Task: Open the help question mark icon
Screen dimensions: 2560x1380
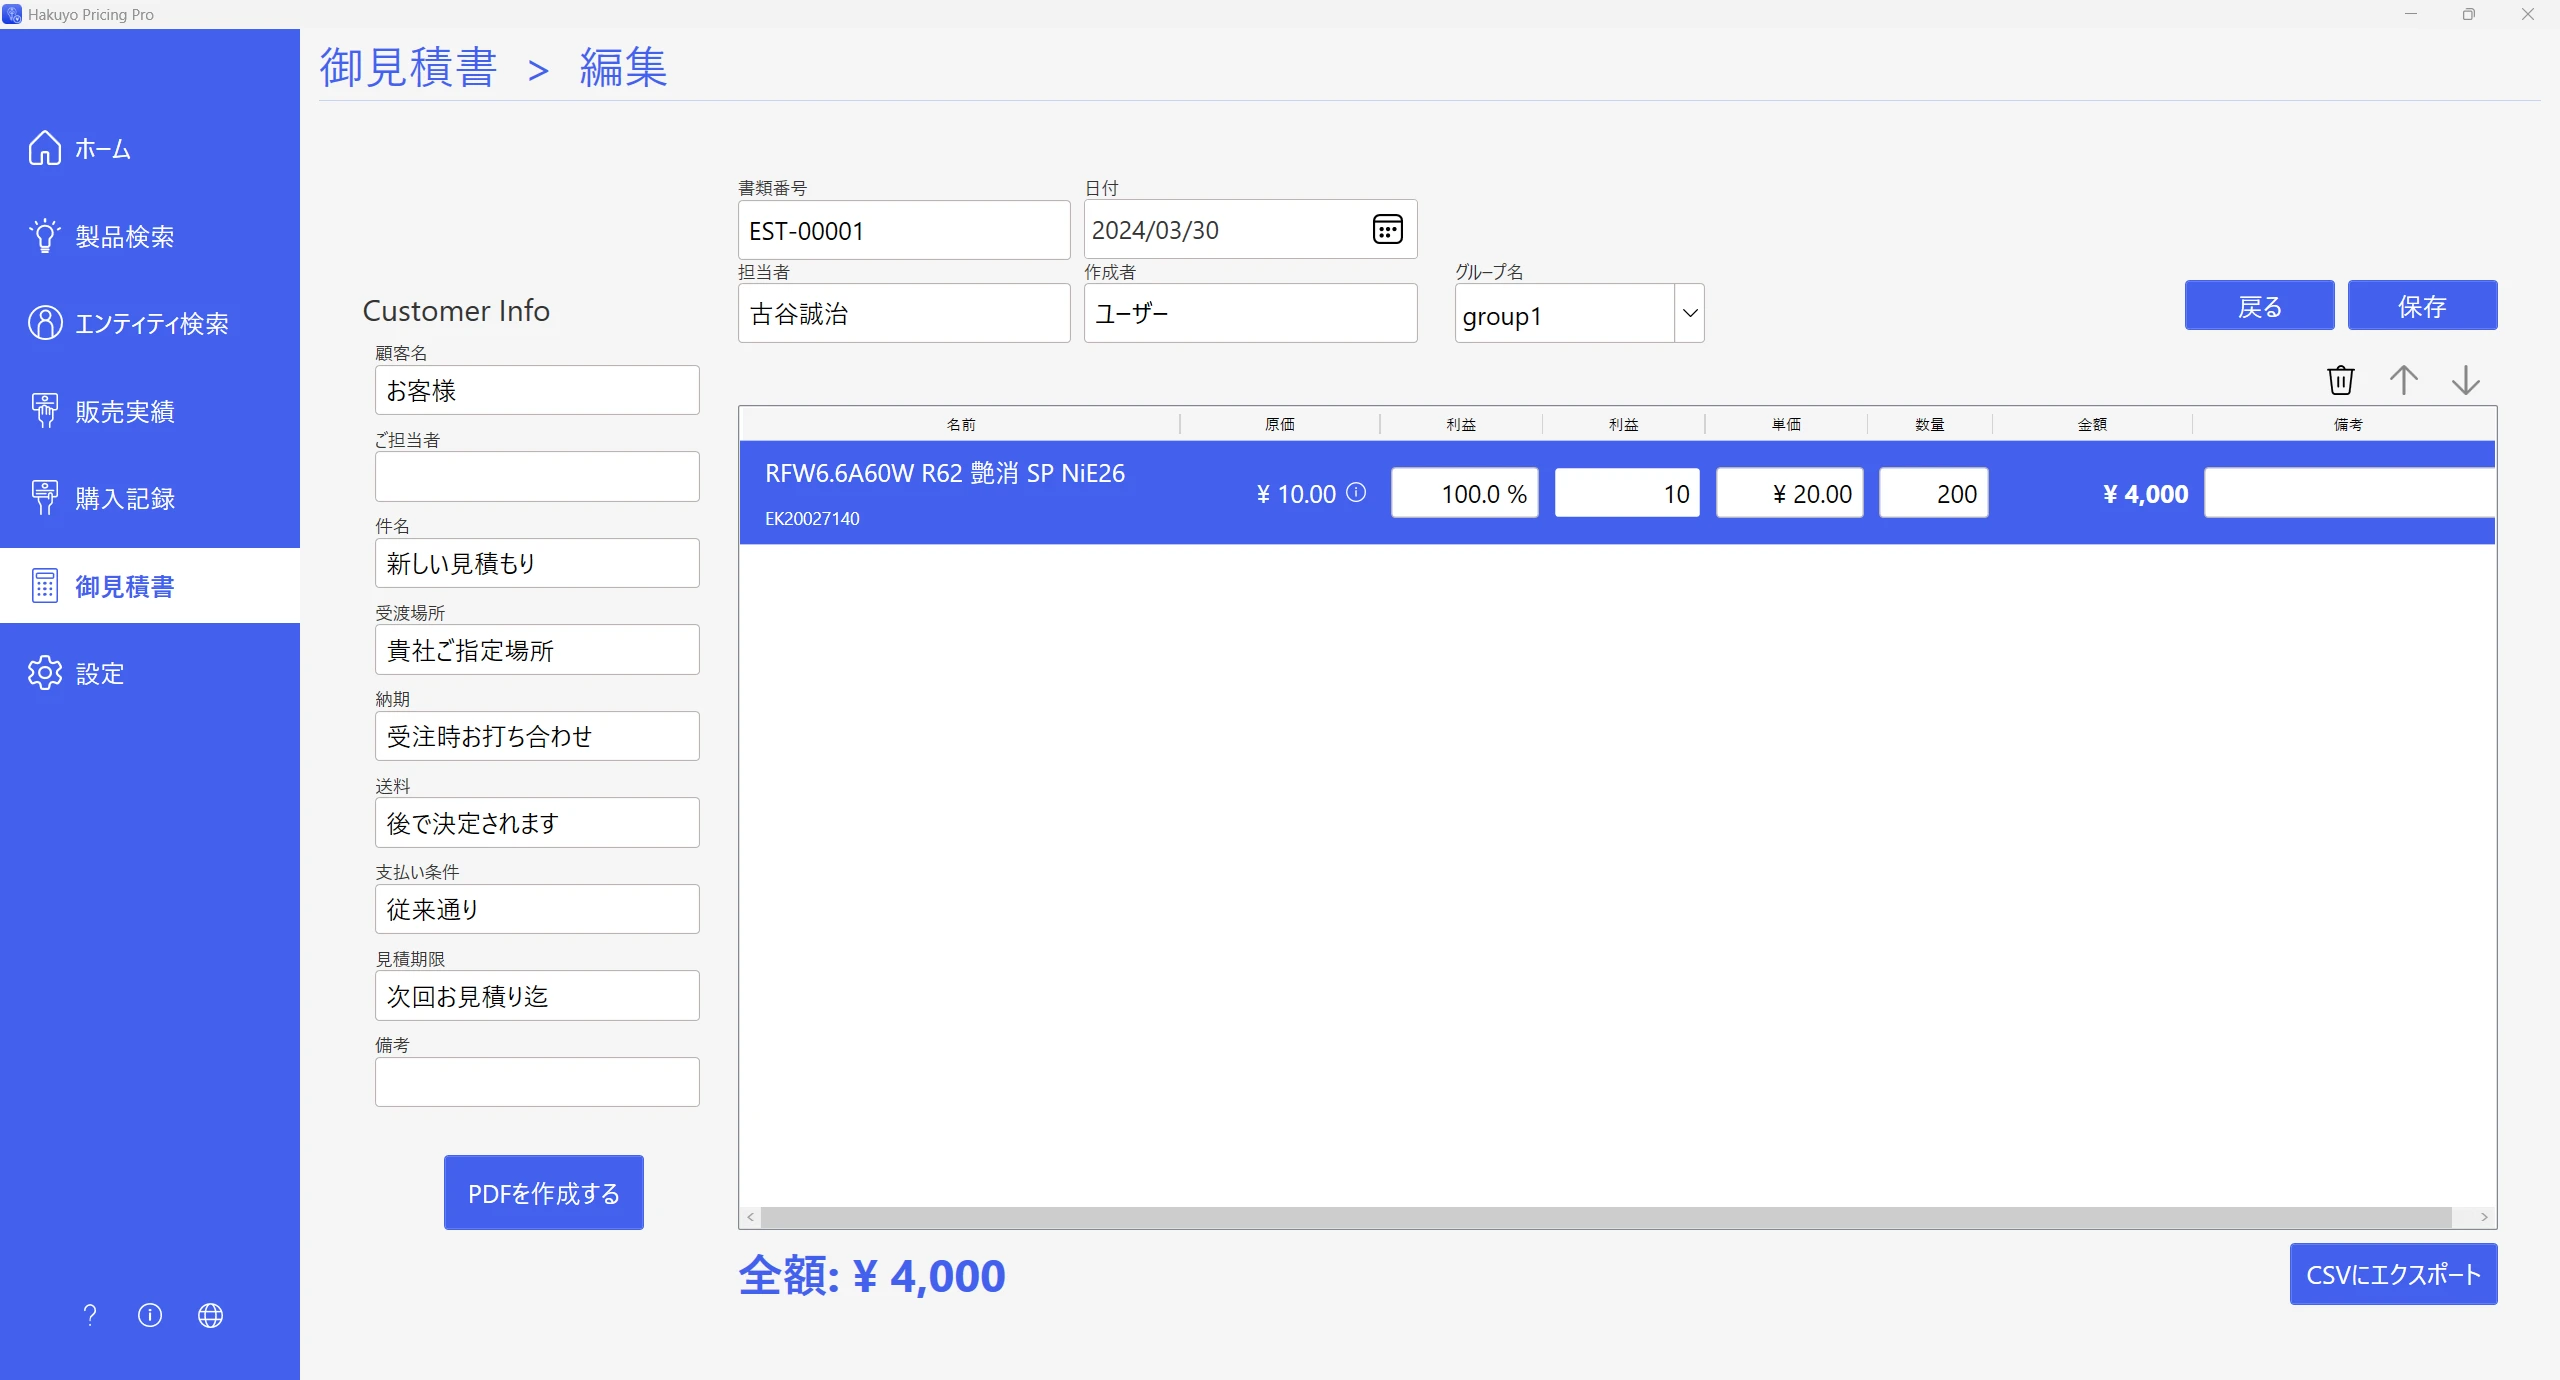Action: (89, 1315)
